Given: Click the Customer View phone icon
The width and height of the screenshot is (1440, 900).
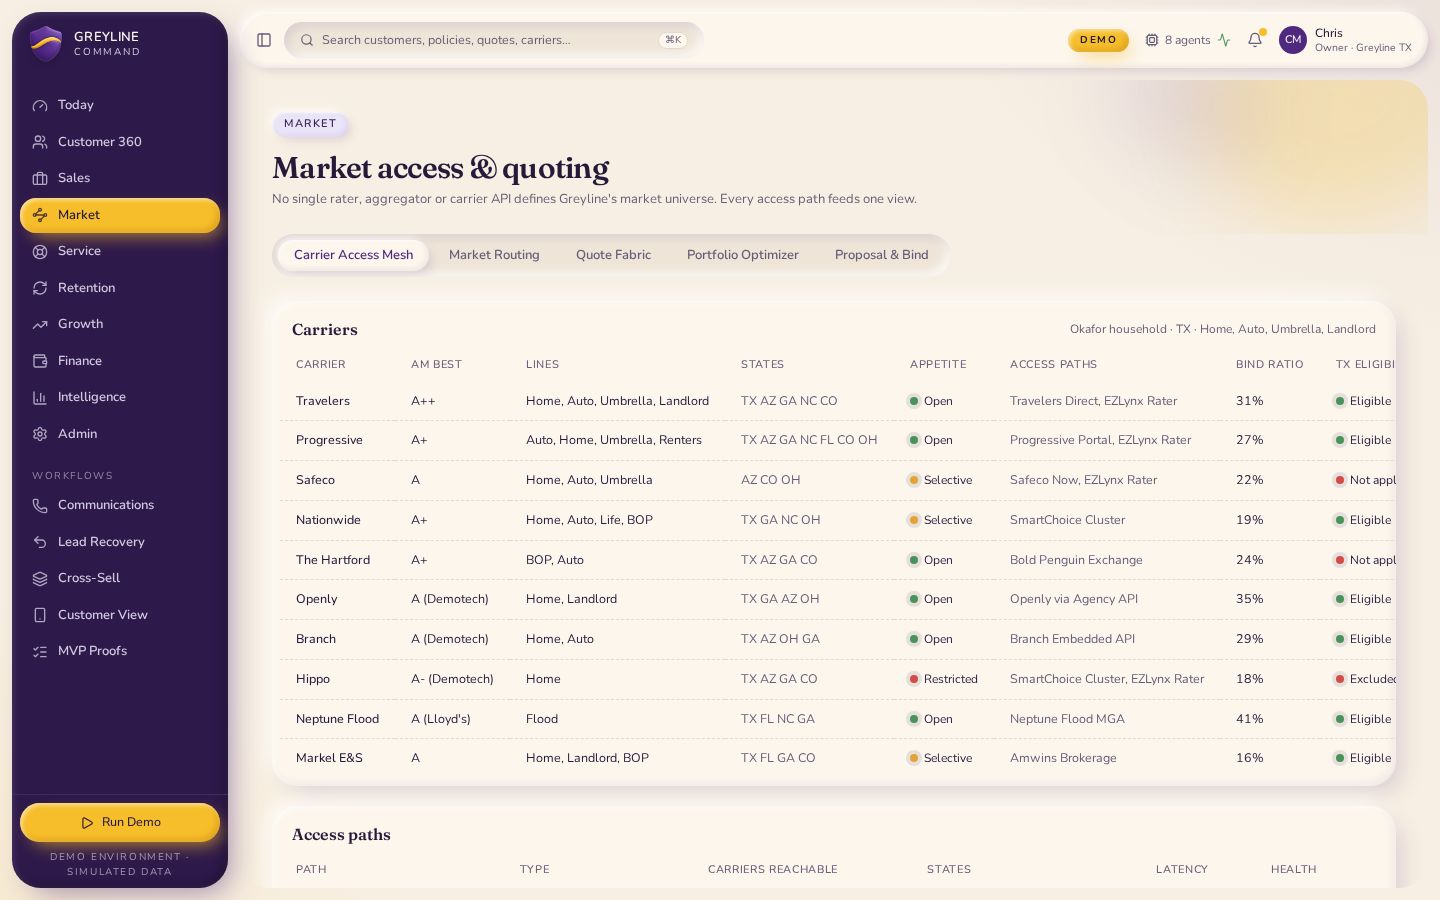Looking at the screenshot, I should 40,615.
